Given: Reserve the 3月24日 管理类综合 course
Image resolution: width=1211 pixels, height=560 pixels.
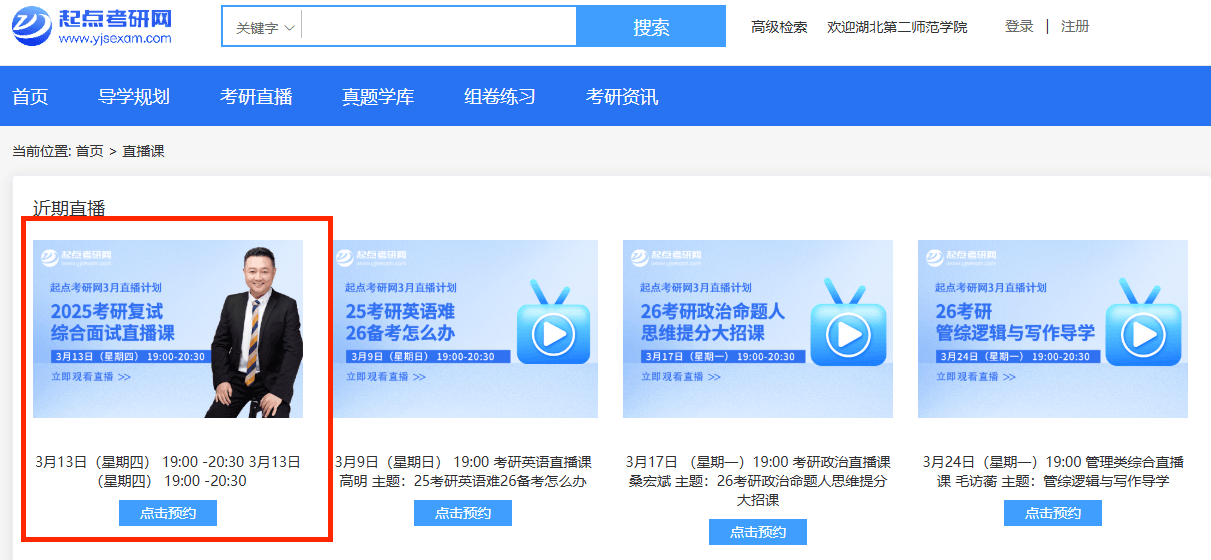Looking at the screenshot, I should coord(1052,513).
